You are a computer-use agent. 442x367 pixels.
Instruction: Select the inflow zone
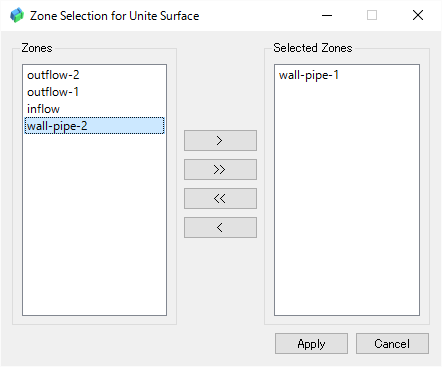click(95, 109)
